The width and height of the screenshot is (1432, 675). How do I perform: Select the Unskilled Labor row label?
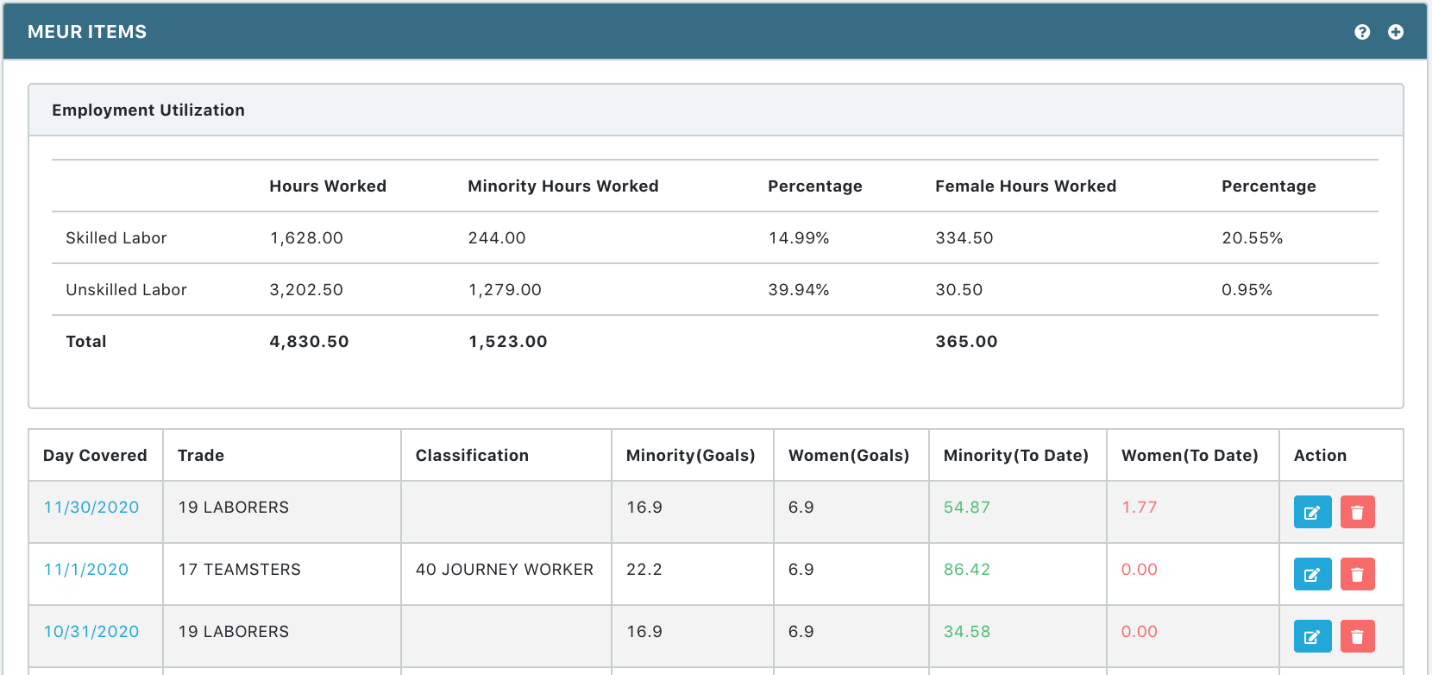pos(126,290)
